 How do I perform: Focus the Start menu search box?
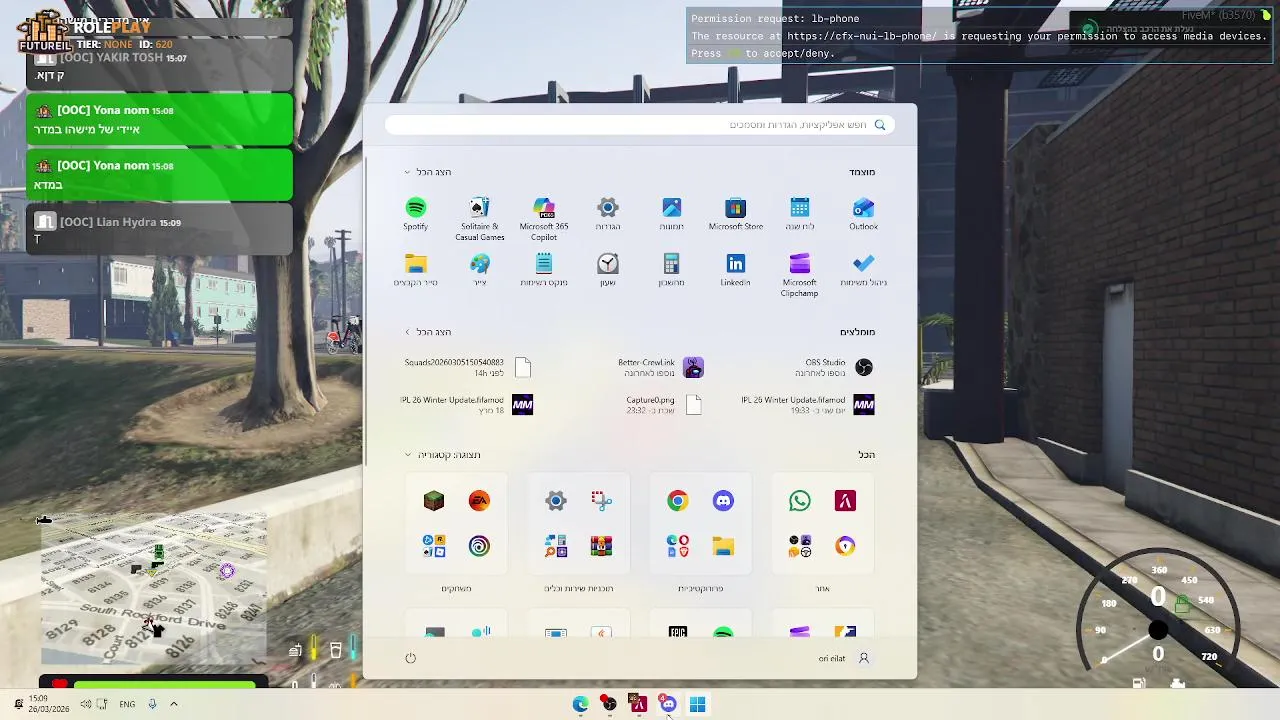coord(639,125)
